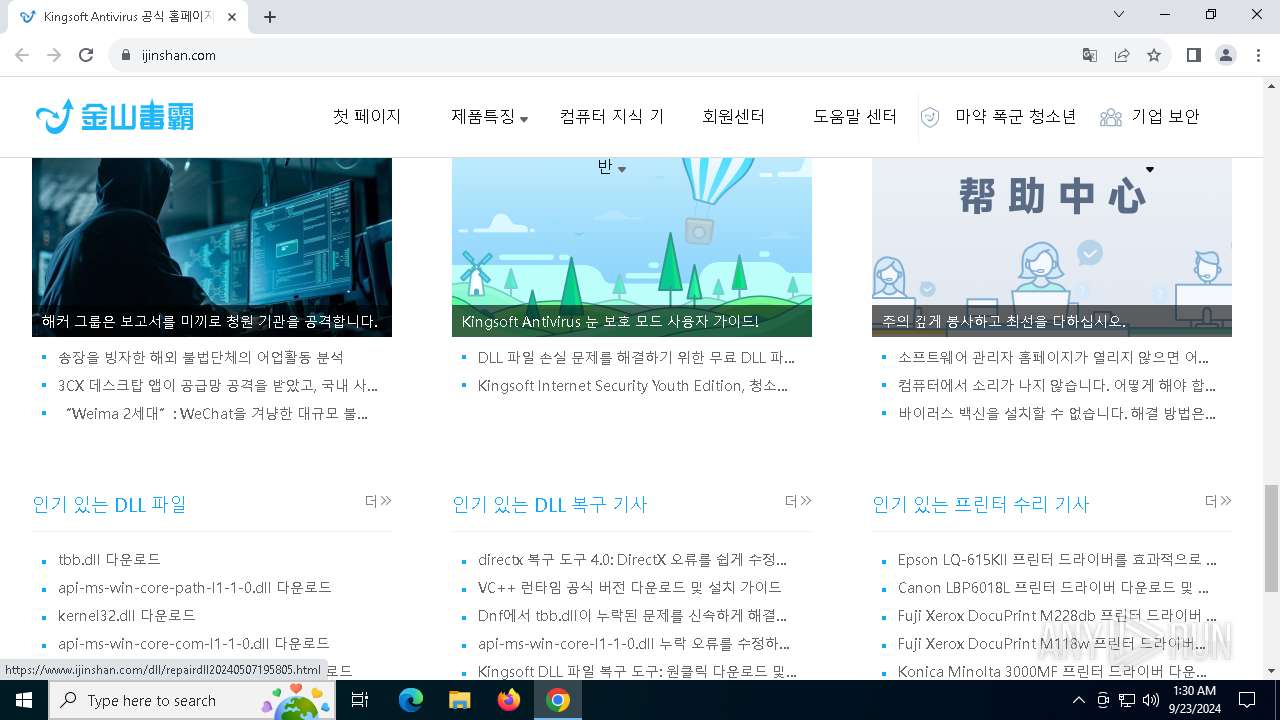Click the Windows taskbar search box
Screen dimensions: 1280x720
pos(191,700)
